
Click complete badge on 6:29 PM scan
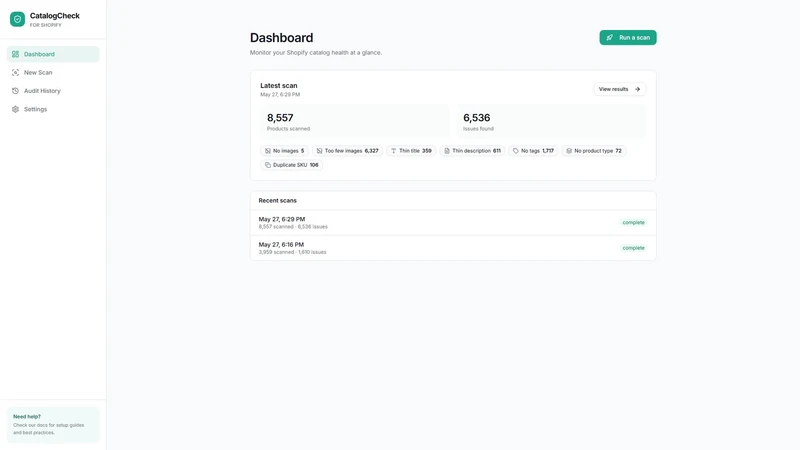coord(633,222)
